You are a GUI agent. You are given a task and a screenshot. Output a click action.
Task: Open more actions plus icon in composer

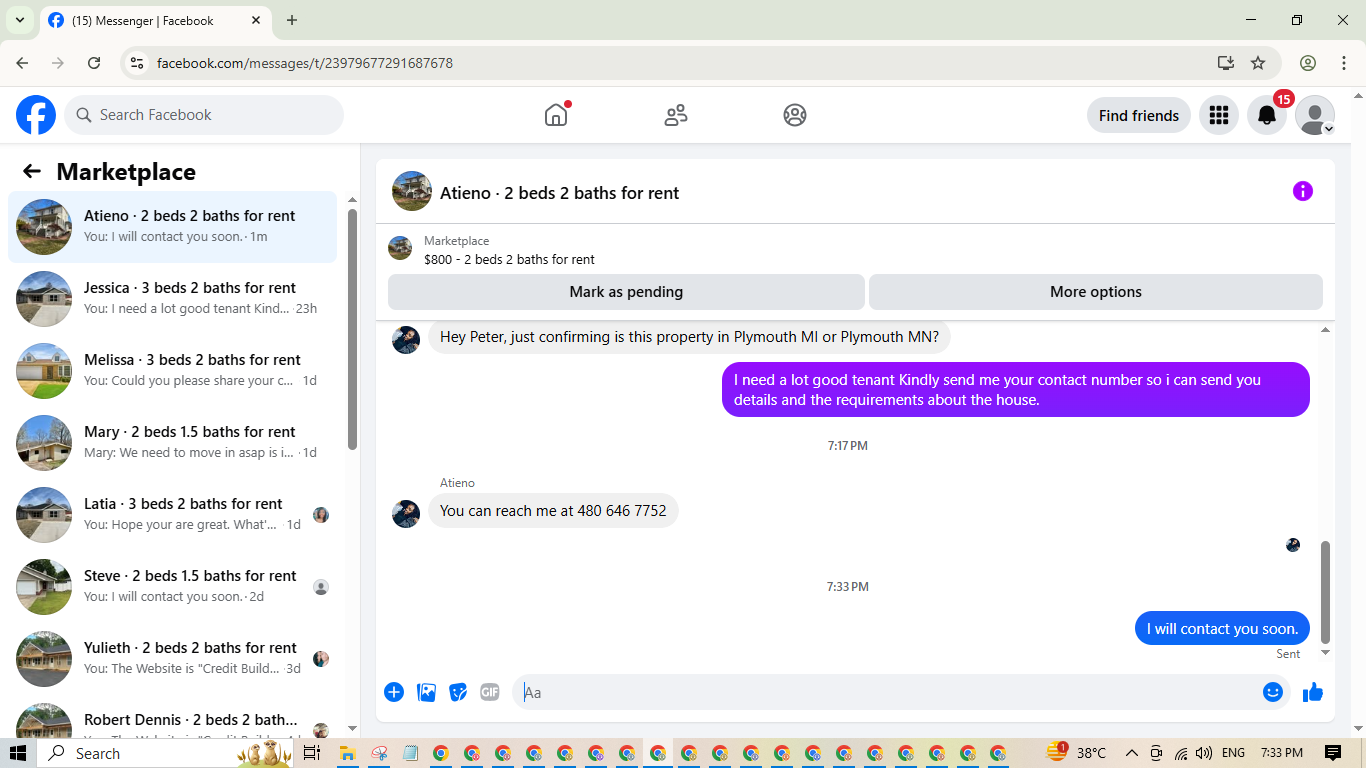394,692
